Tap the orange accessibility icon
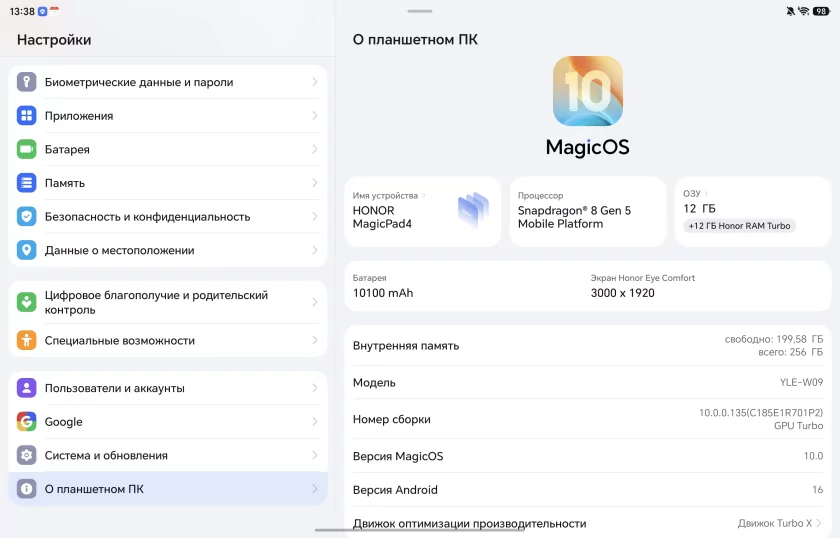The height and width of the screenshot is (538, 840). 26,340
